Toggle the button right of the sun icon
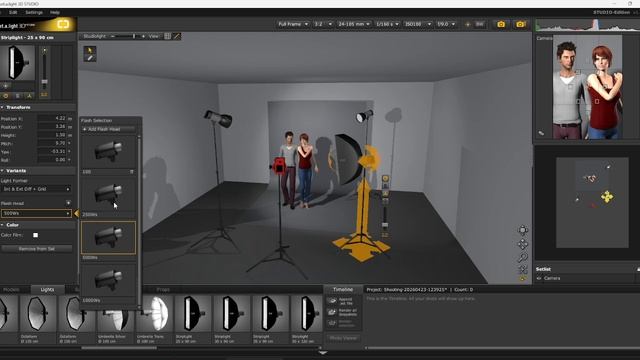This screenshot has width=640, height=360. click(480, 24)
